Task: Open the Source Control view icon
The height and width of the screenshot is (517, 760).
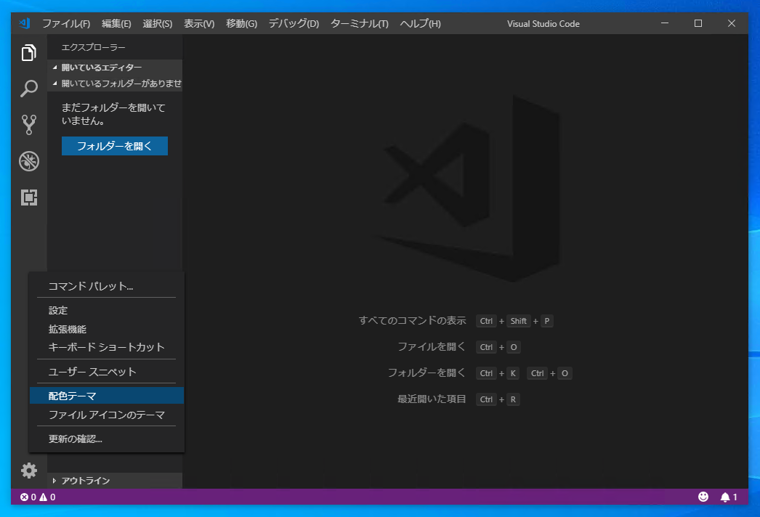Action: click(29, 125)
